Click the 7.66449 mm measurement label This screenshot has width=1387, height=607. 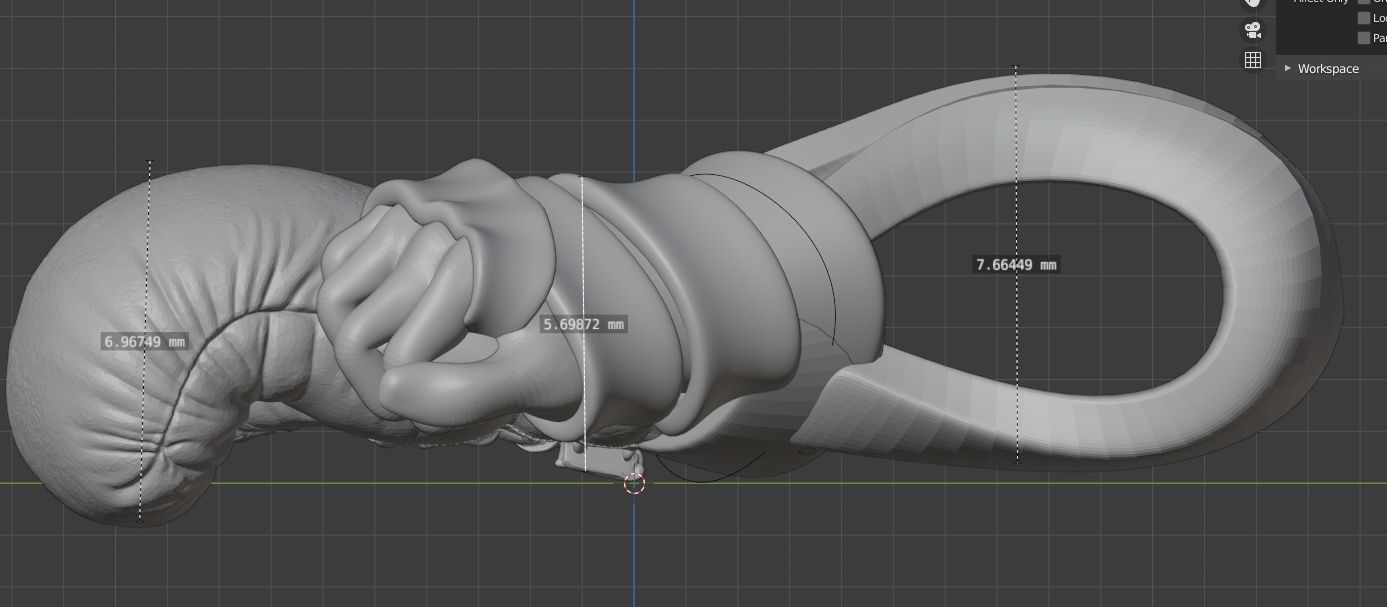click(1016, 265)
